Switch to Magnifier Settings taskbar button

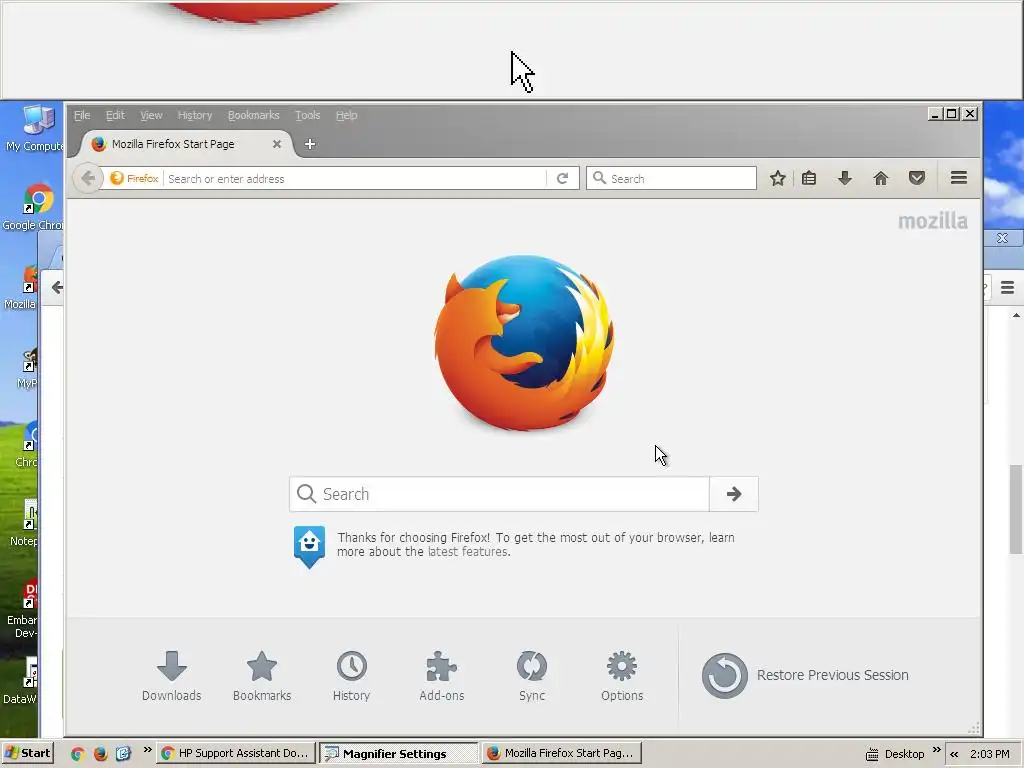click(x=398, y=753)
